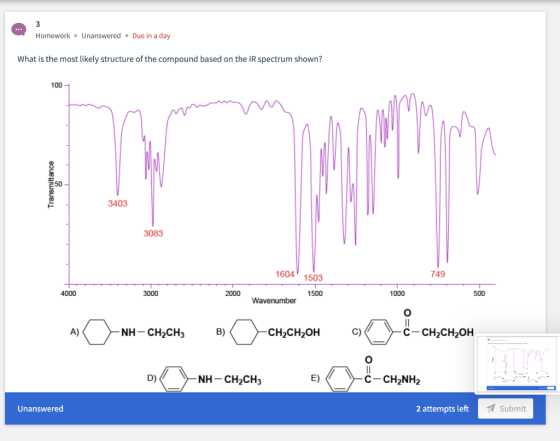Click the 100 transmittance axis label
Image resolution: width=560 pixels, height=441 pixels.
coord(56,85)
